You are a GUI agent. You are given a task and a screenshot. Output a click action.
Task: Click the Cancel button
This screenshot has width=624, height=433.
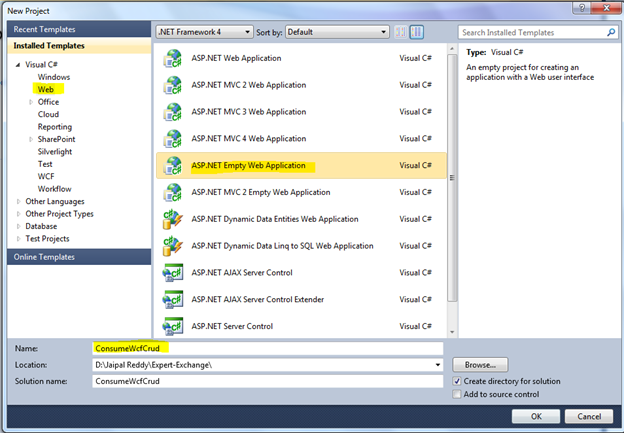(x=589, y=416)
